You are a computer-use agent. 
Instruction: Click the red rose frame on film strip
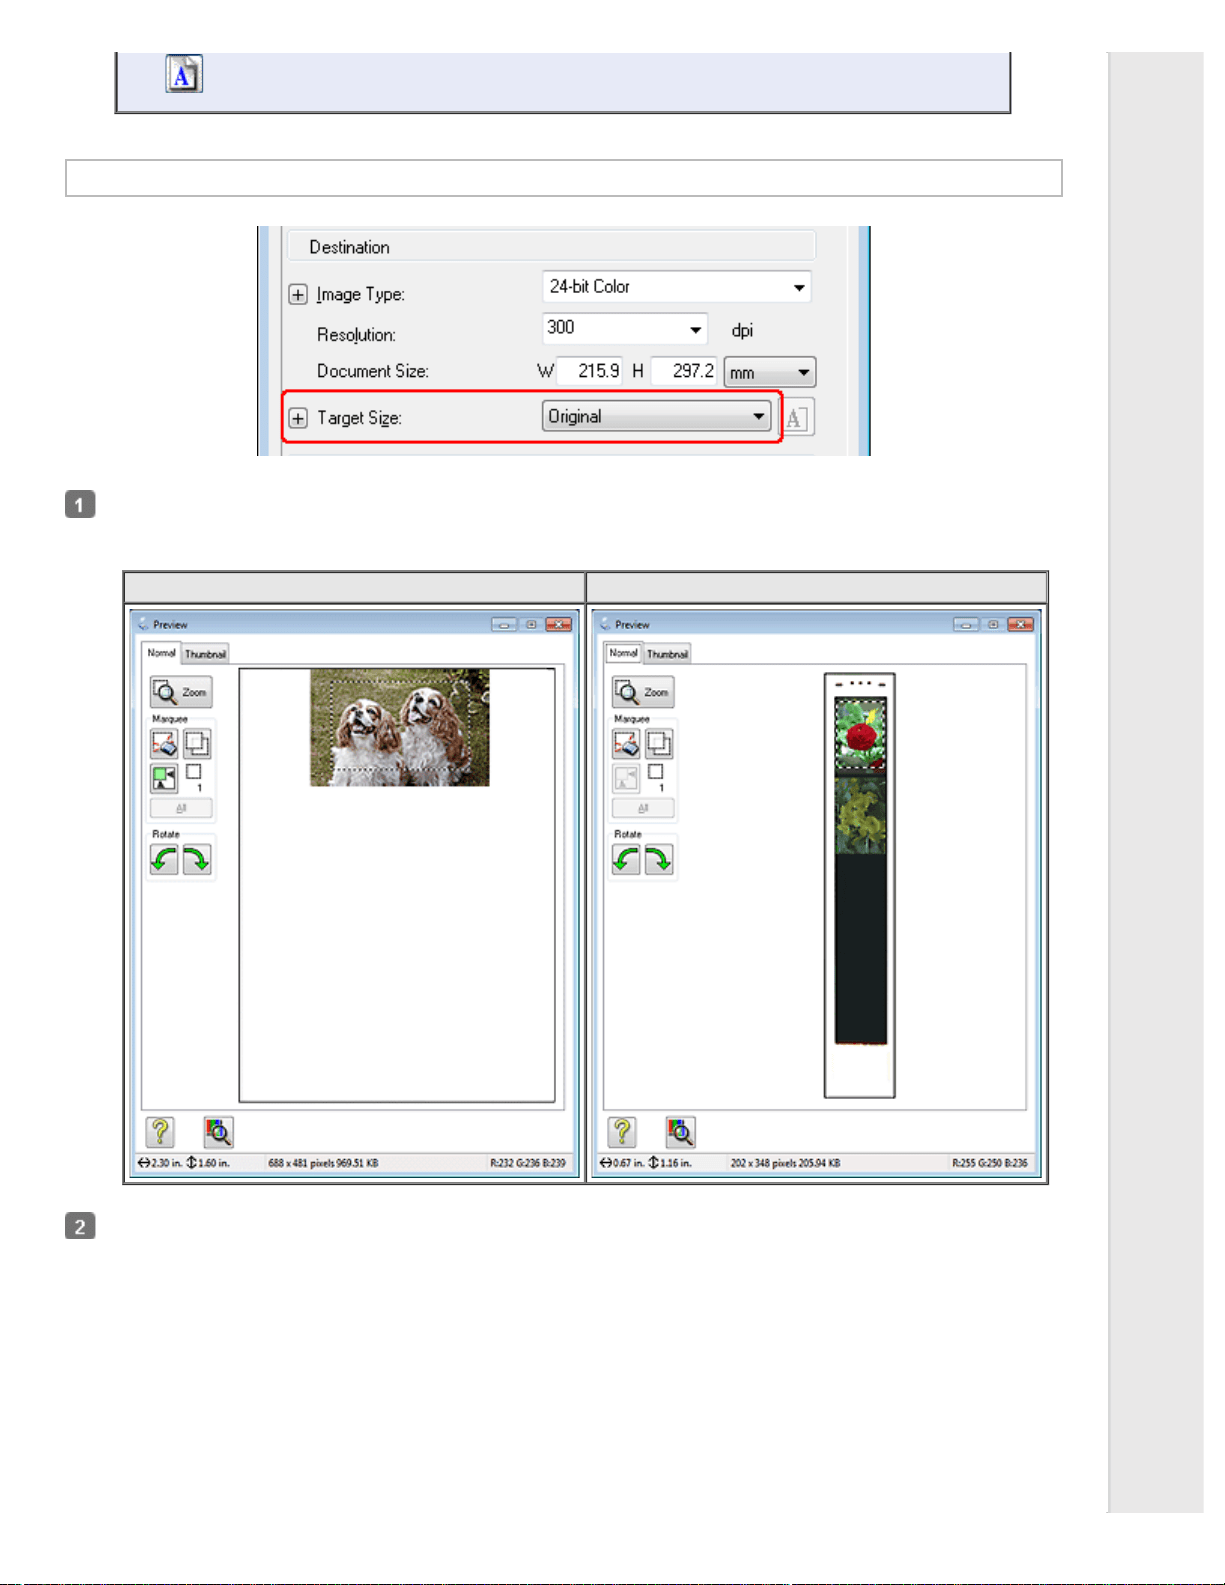pos(860,735)
